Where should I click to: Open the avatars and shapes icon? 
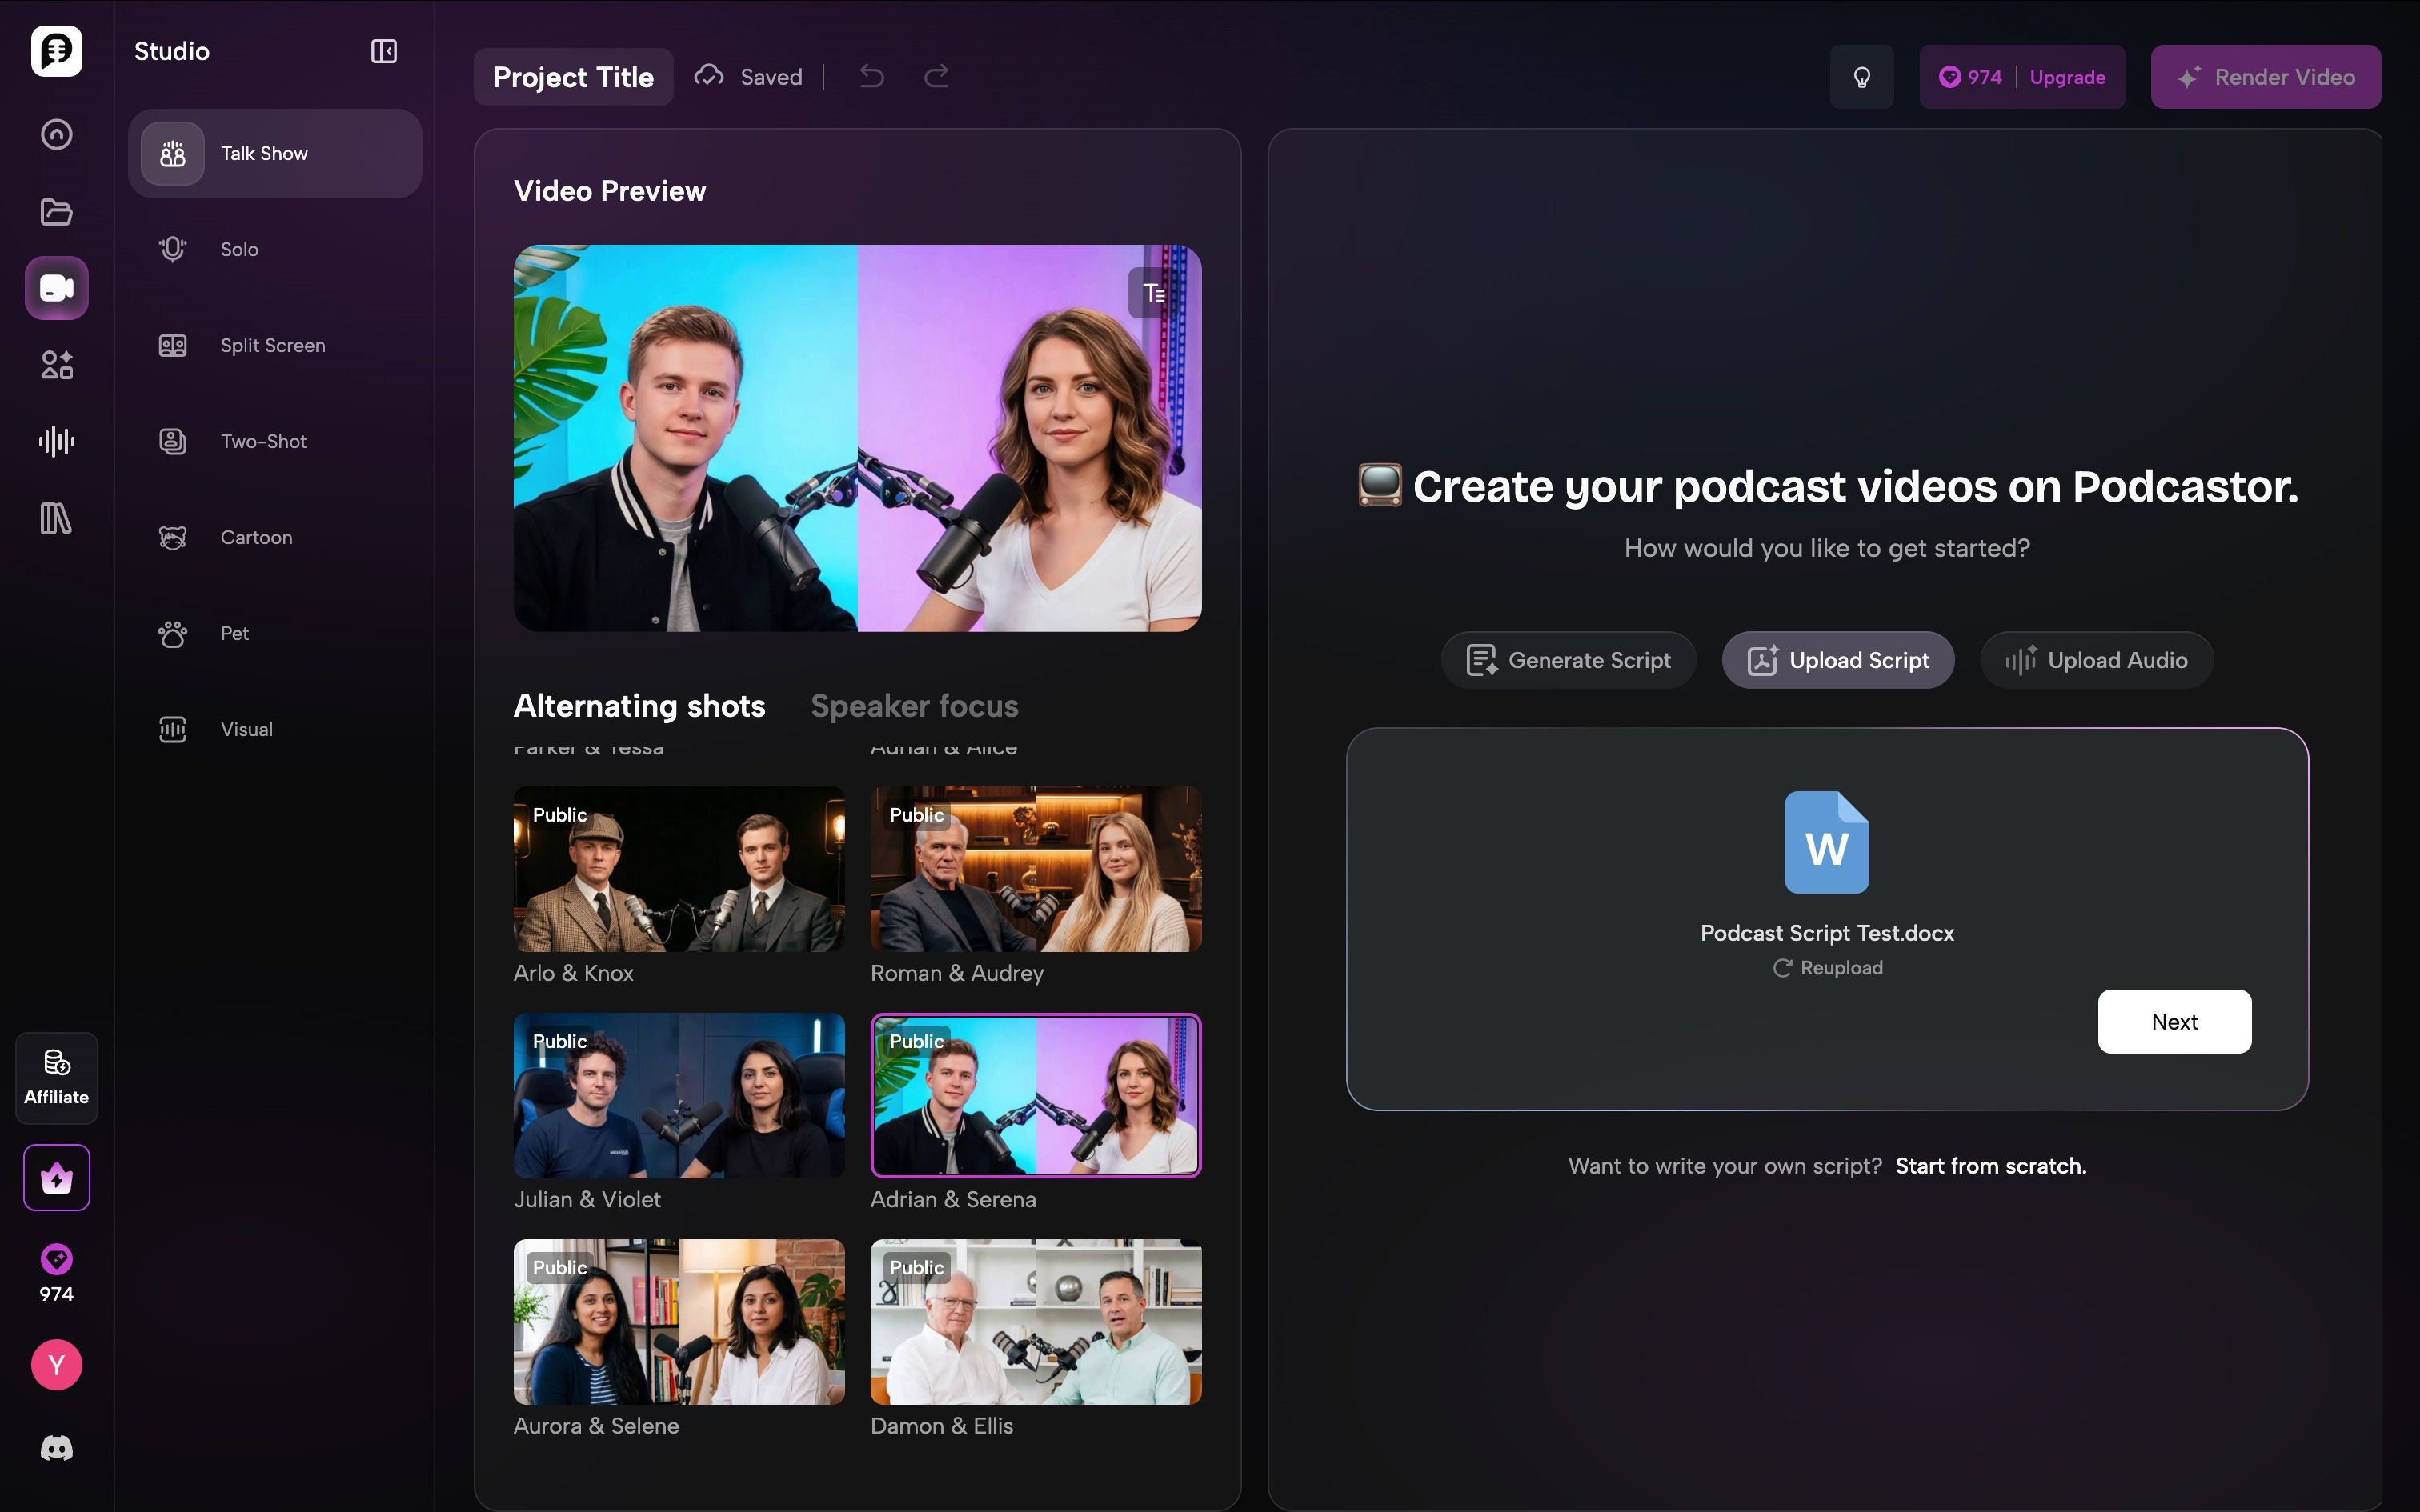click(56, 365)
